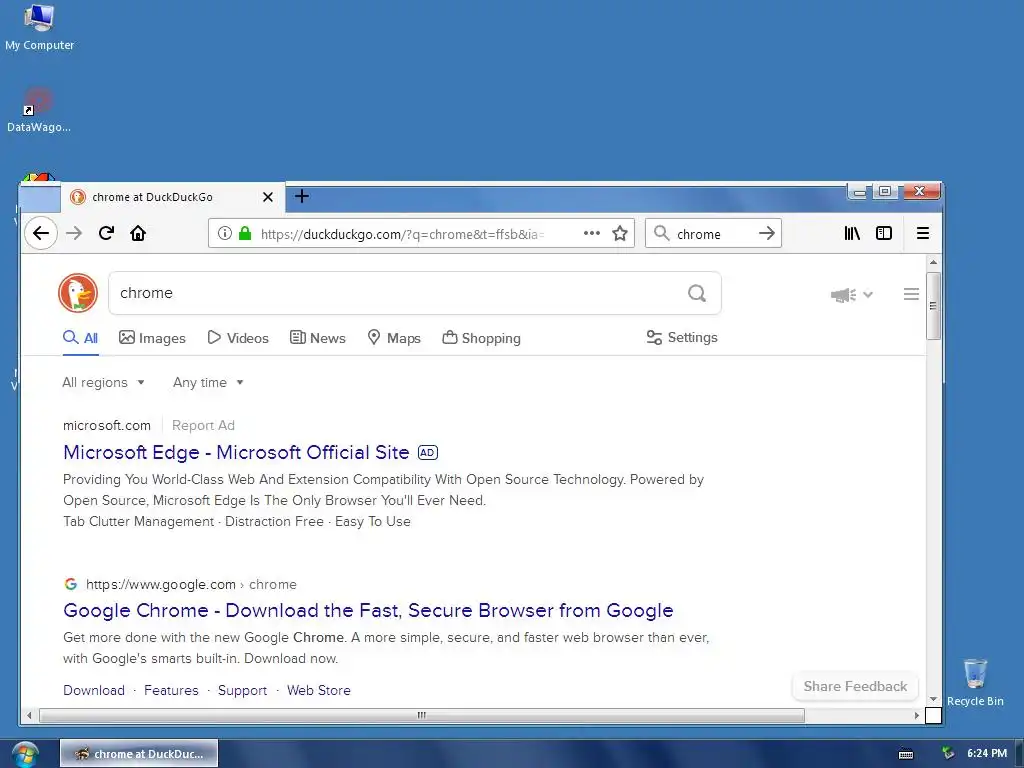Image resolution: width=1024 pixels, height=768 pixels.
Task: Click the scroll down arrow
Action: pyautogui.click(x=933, y=699)
